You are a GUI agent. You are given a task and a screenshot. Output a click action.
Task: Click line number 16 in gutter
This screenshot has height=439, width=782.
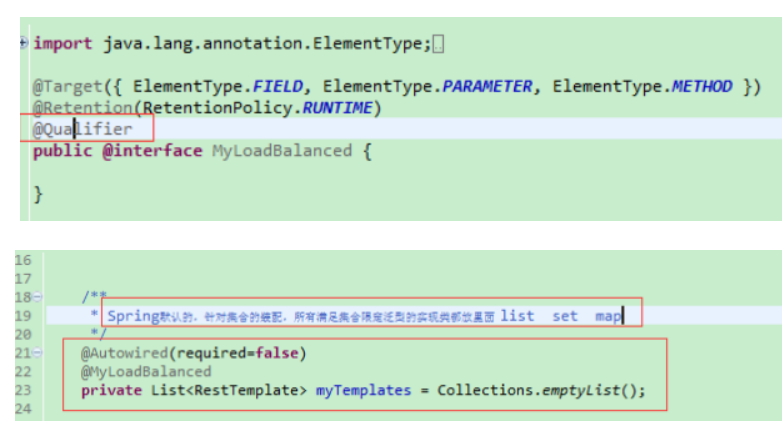tap(23, 261)
